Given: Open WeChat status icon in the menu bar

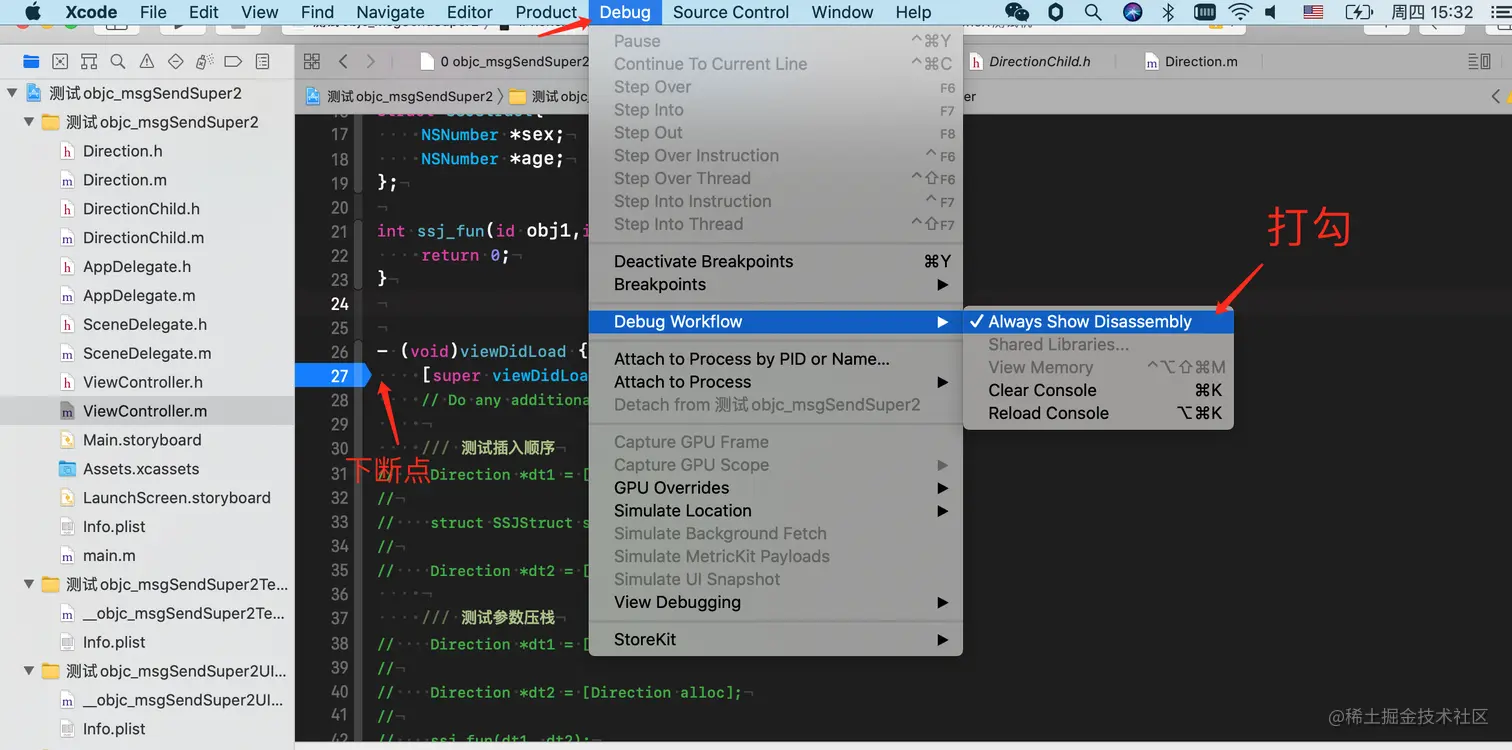Looking at the screenshot, I should click(x=1017, y=12).
